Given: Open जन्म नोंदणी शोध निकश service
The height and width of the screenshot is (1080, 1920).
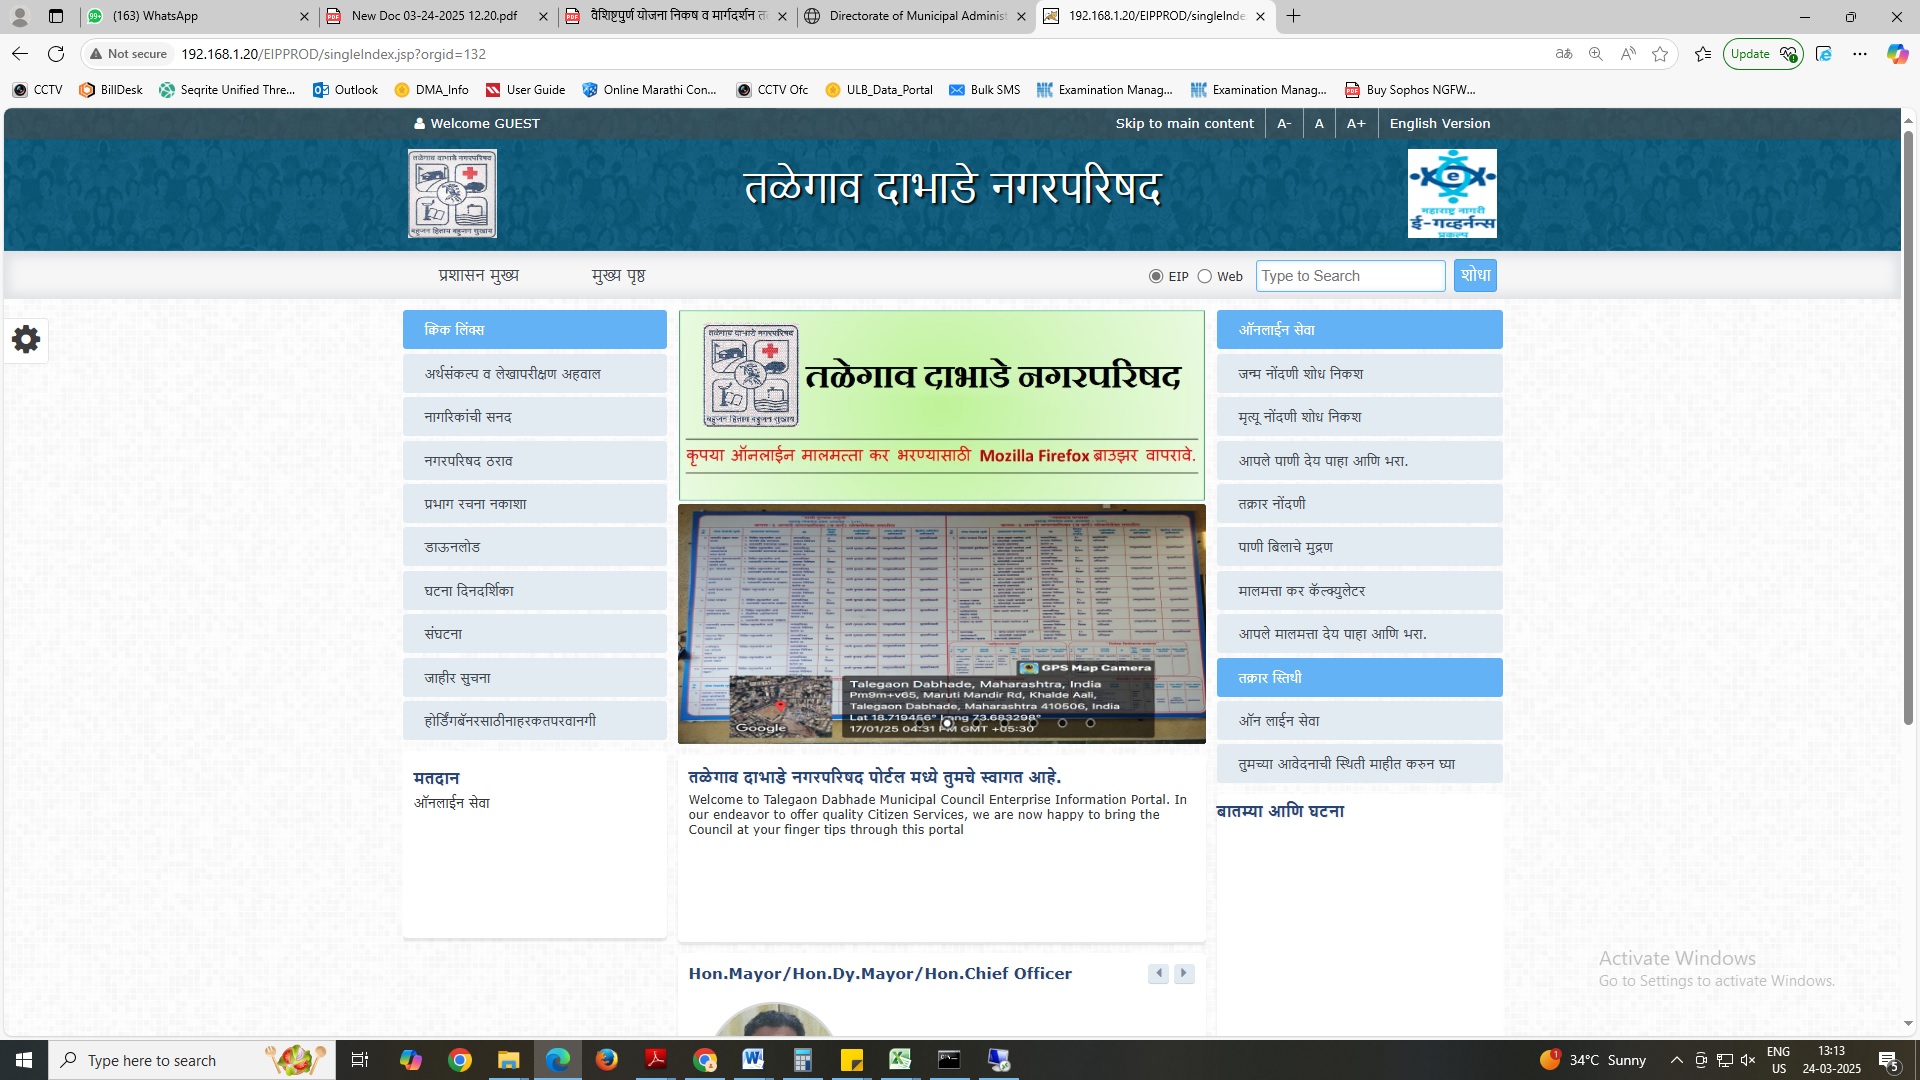Looking at the screenshot, I should (x=1359, y=374).
